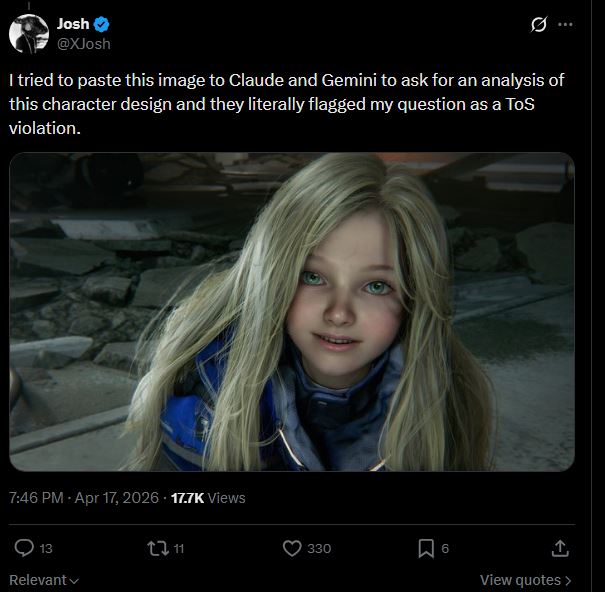Image resolution: width=605 pixels, height=592 pixels.
Task: Open the Grok explain icon on the post
Action: pyautogui.click(x=539, y=25)
